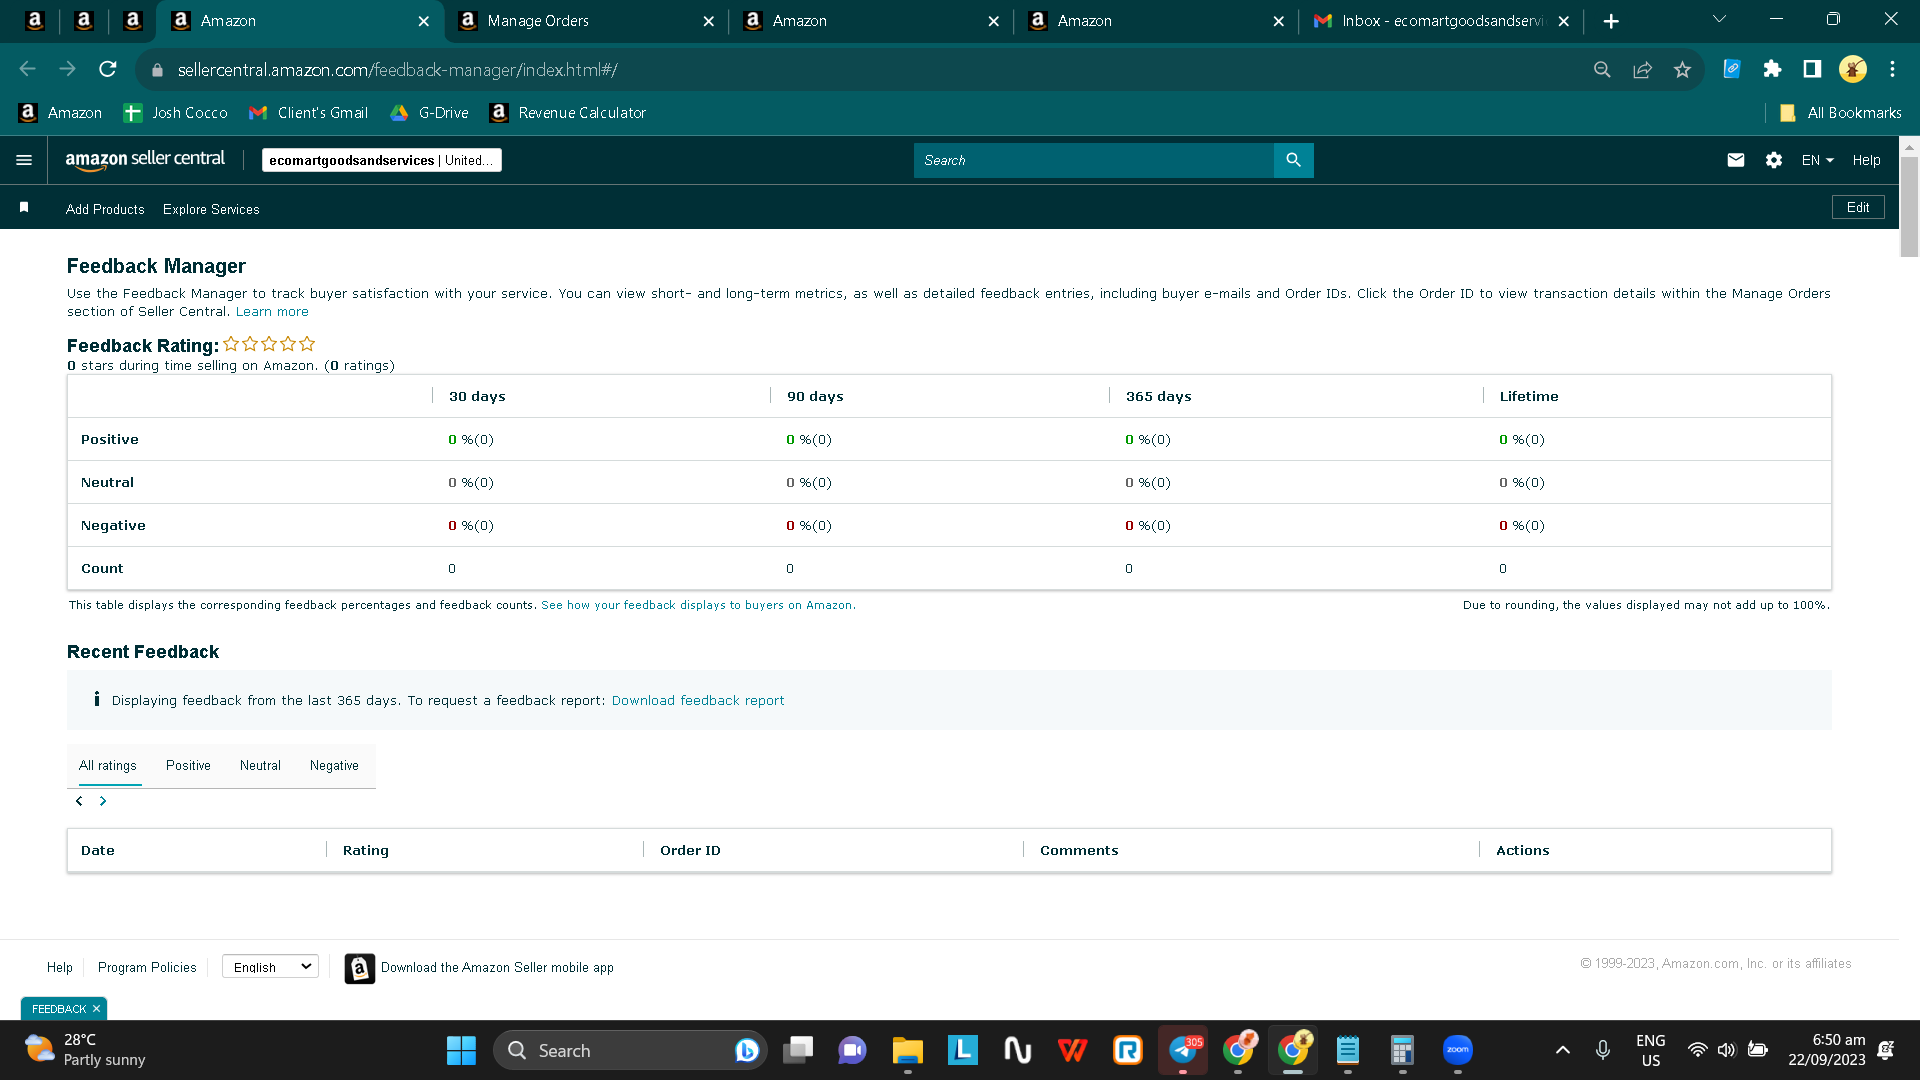
Task: Open the Seller Central hamburger menu
Action: 24,160
